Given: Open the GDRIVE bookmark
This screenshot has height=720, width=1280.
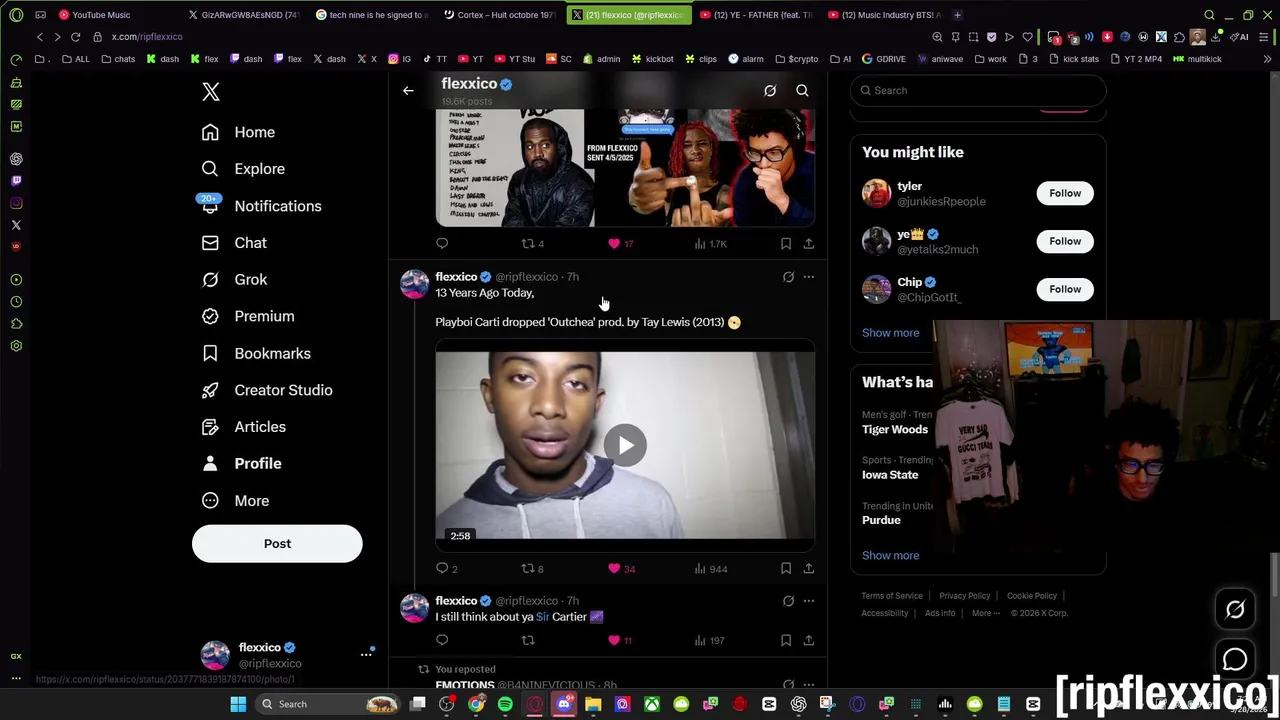Looking at the screenshot, I should 883,59.
